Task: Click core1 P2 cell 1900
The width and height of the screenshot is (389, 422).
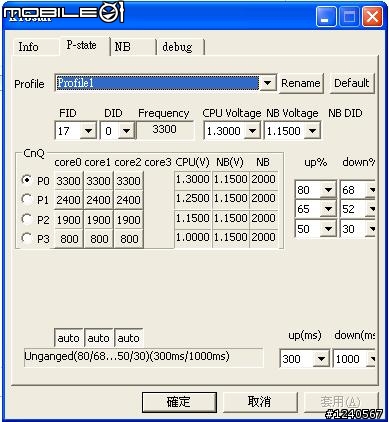Action: 98,219
